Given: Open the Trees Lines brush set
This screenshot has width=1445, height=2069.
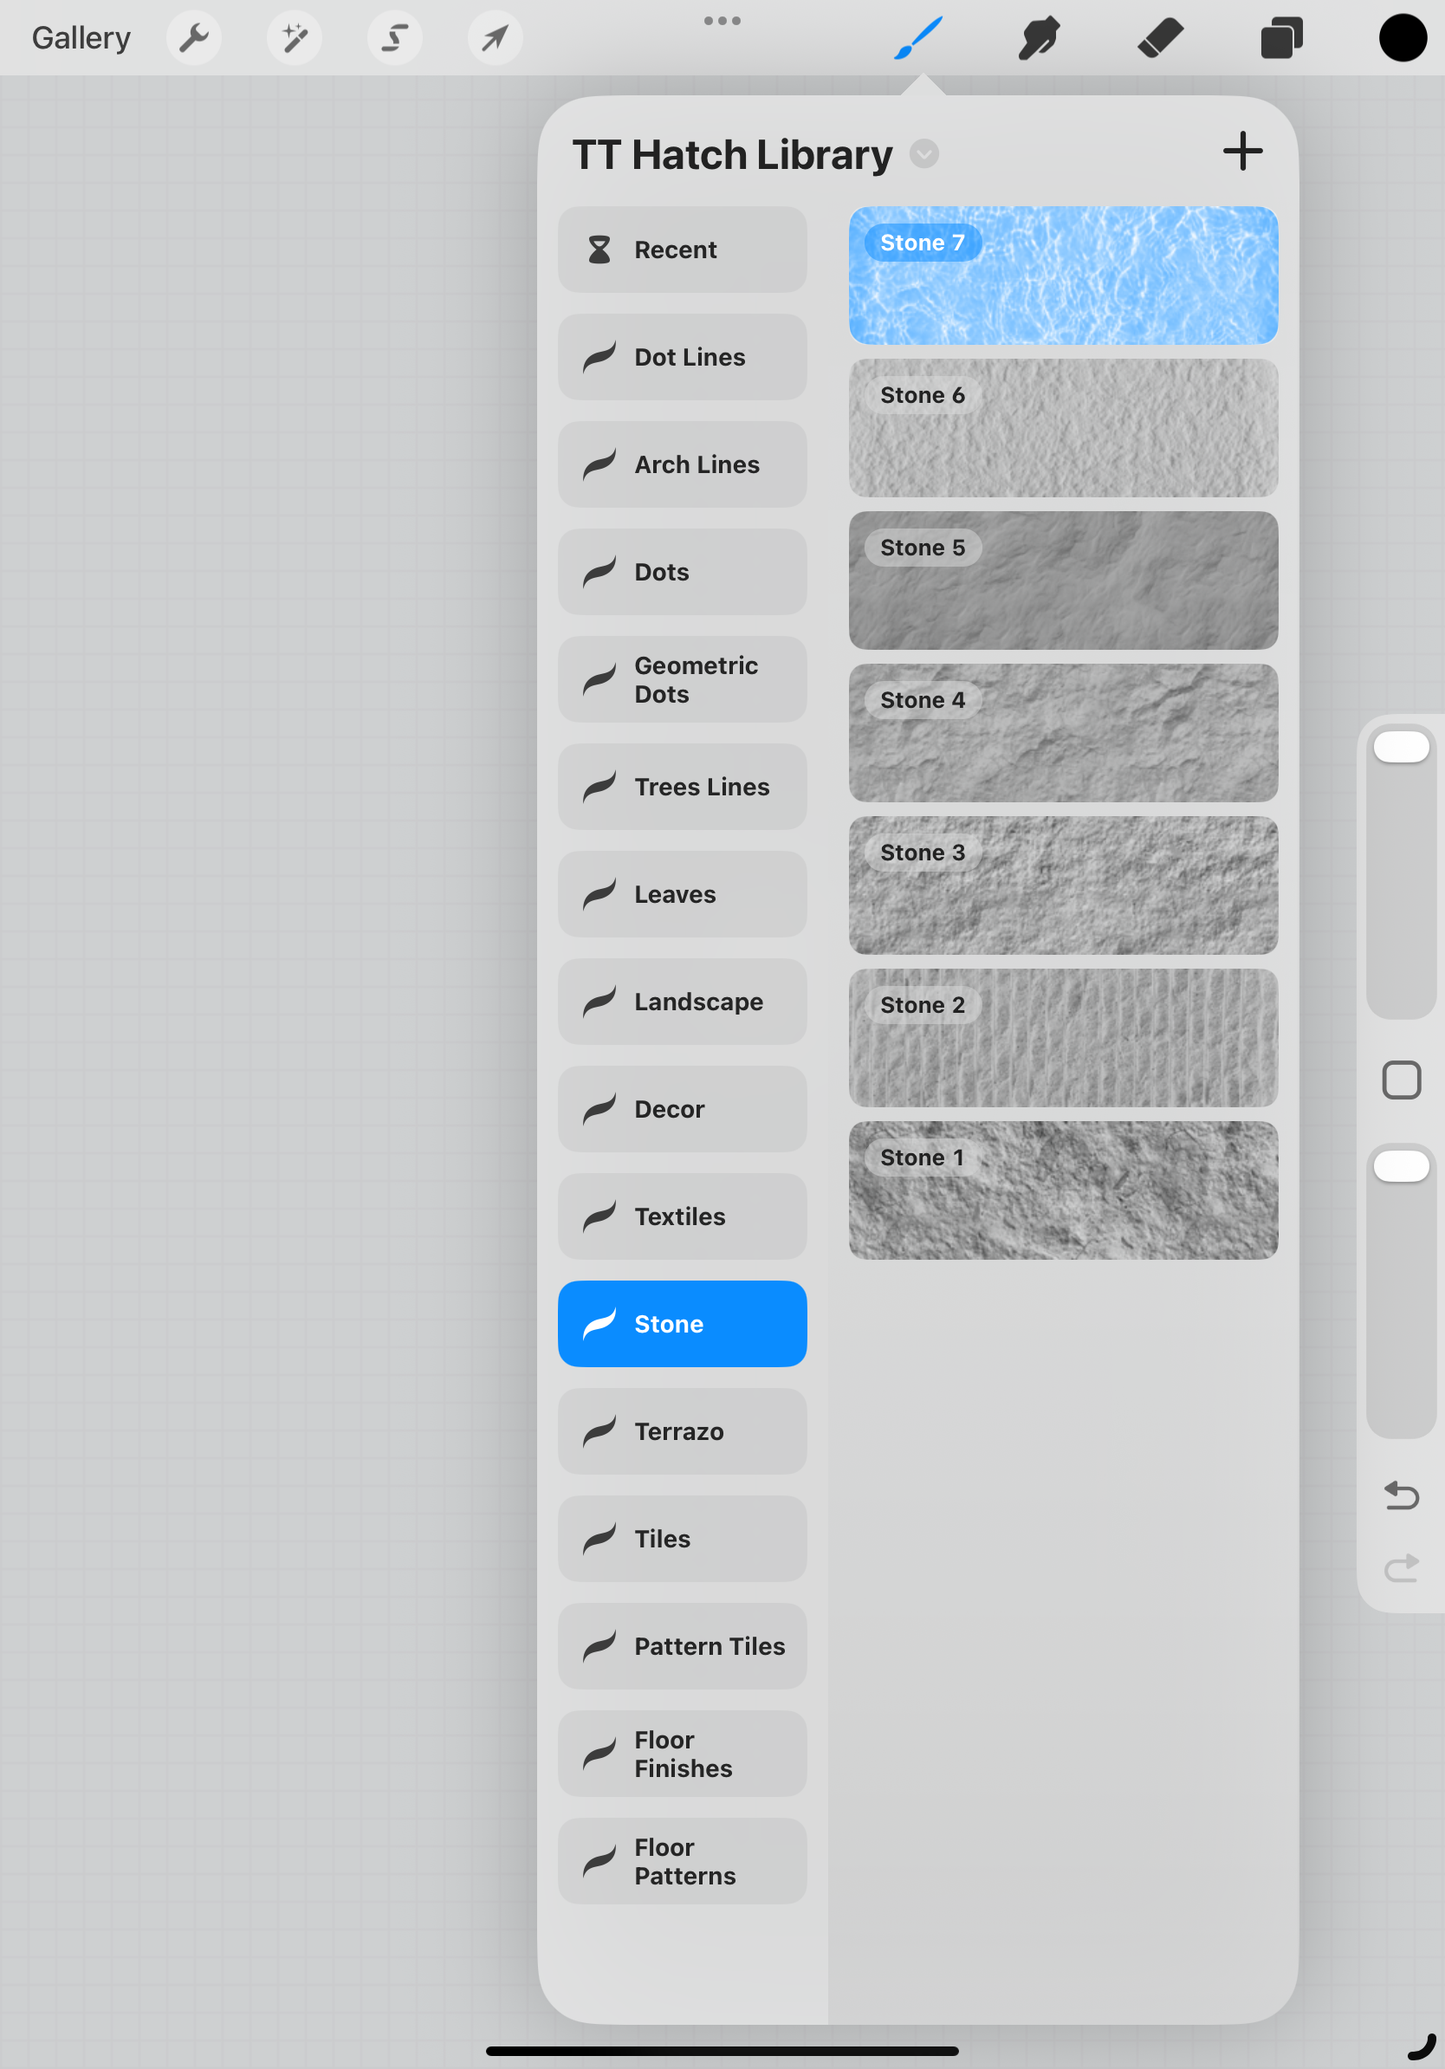Looking at the screenshot, I should coord(682,787).
